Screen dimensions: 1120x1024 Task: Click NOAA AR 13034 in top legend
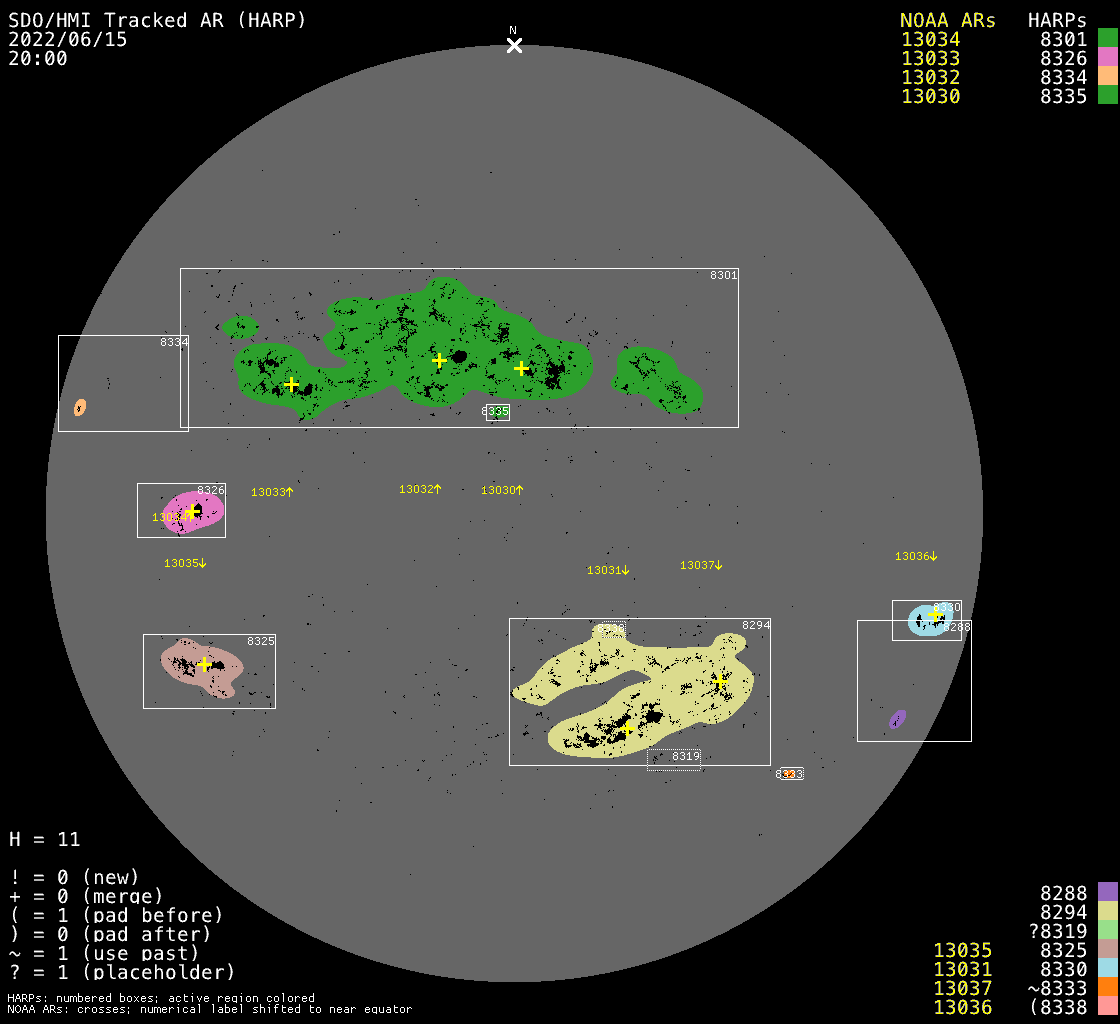point(930,40)
